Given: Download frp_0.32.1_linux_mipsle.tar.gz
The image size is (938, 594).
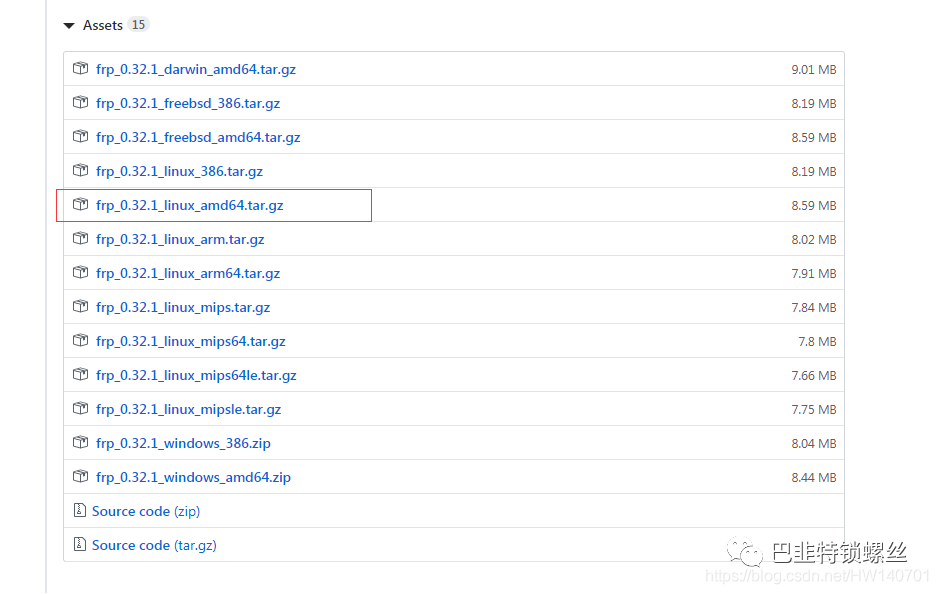Looking at the screenshot, I should (x=188, y=410).
